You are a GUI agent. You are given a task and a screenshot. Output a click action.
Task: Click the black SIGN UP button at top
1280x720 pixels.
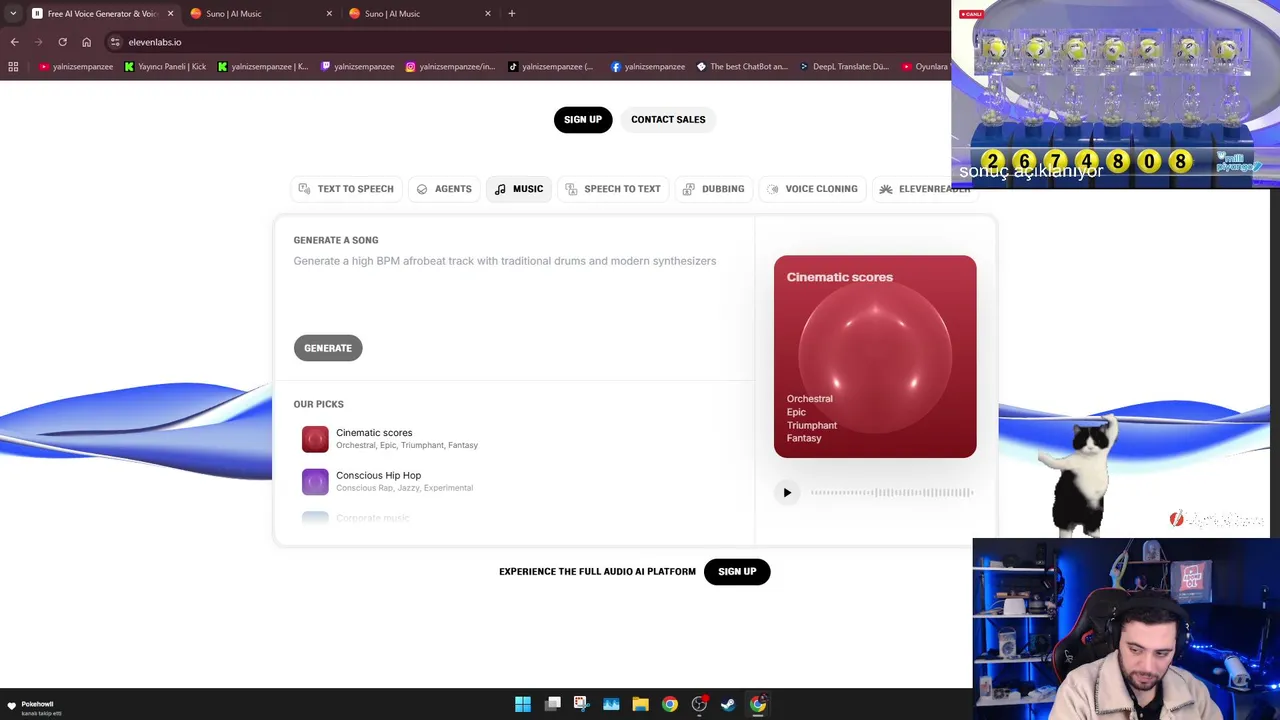tap(582, 119)
